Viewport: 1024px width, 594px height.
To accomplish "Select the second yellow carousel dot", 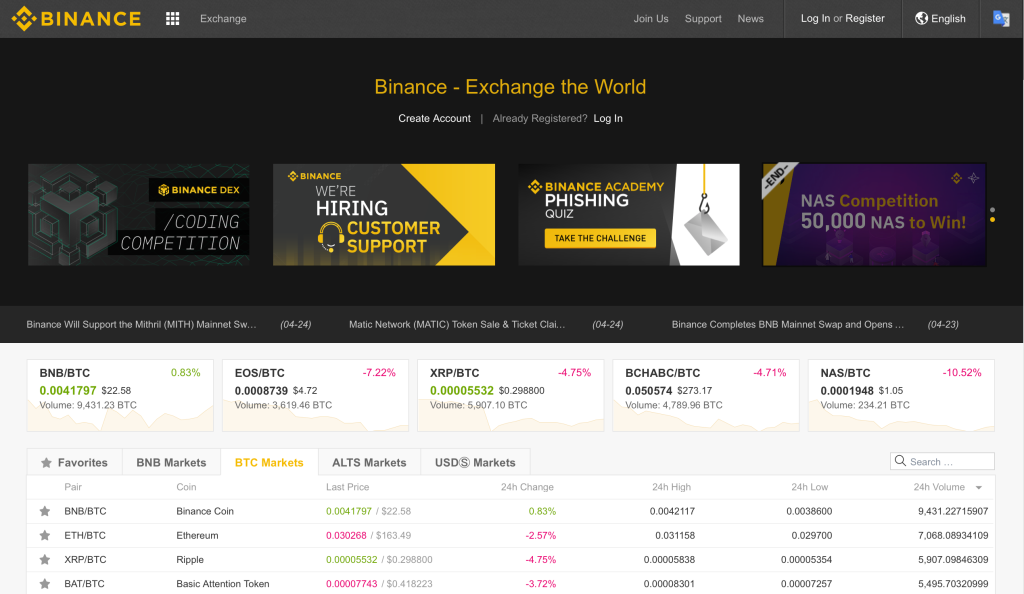I will (993, 220).
